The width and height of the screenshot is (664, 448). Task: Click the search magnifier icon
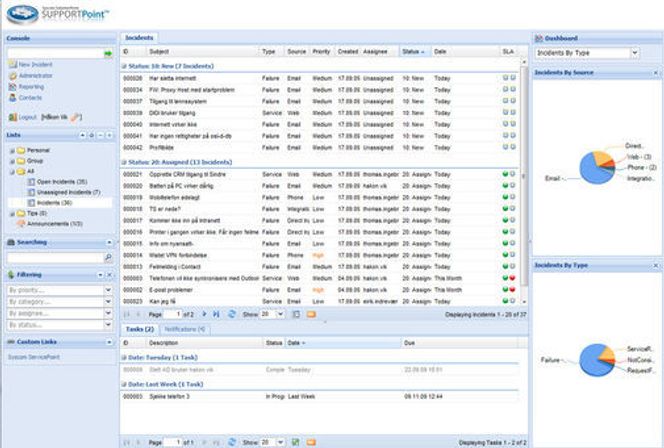(x=107, y=257)
